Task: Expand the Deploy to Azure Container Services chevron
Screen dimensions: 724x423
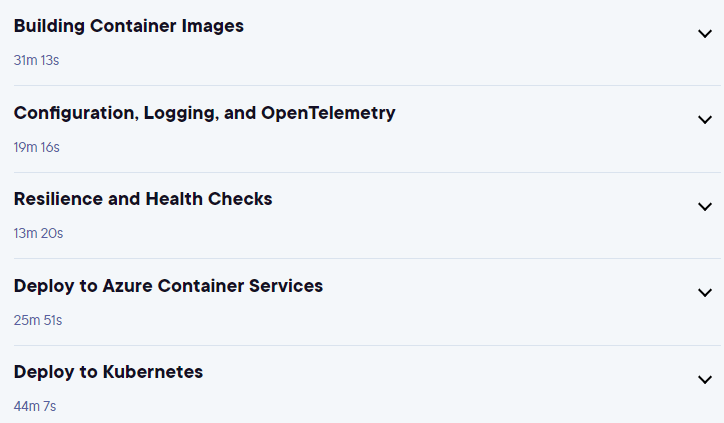Action: (705, 293)
